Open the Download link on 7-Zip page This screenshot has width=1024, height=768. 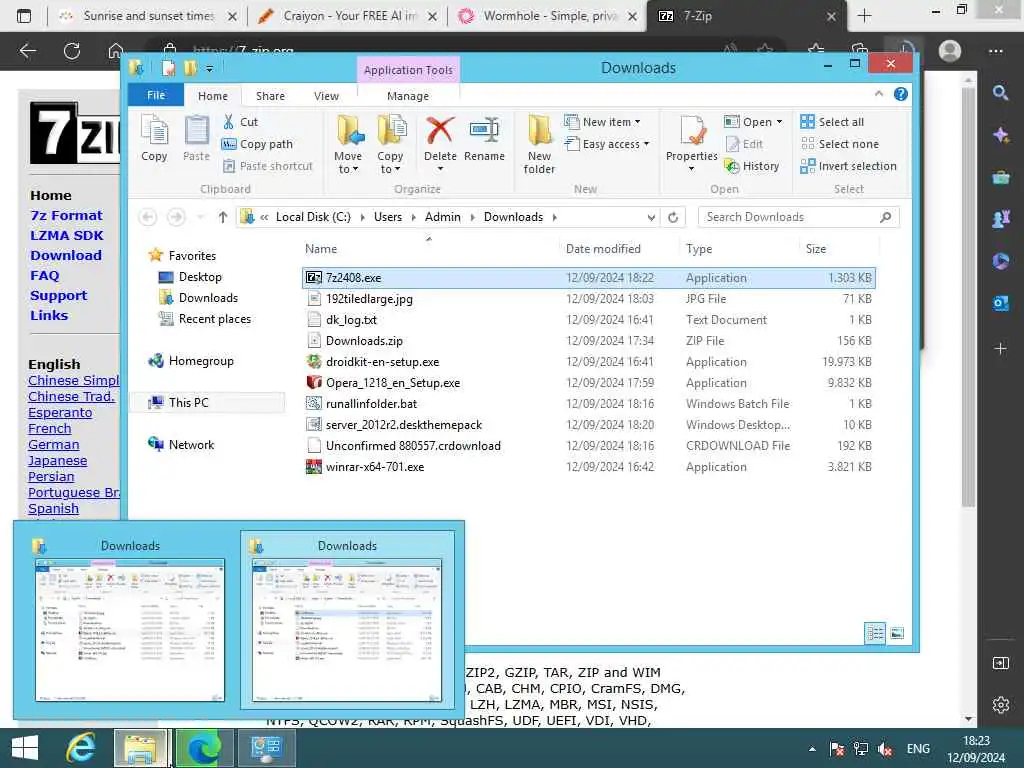pos(66,255)
